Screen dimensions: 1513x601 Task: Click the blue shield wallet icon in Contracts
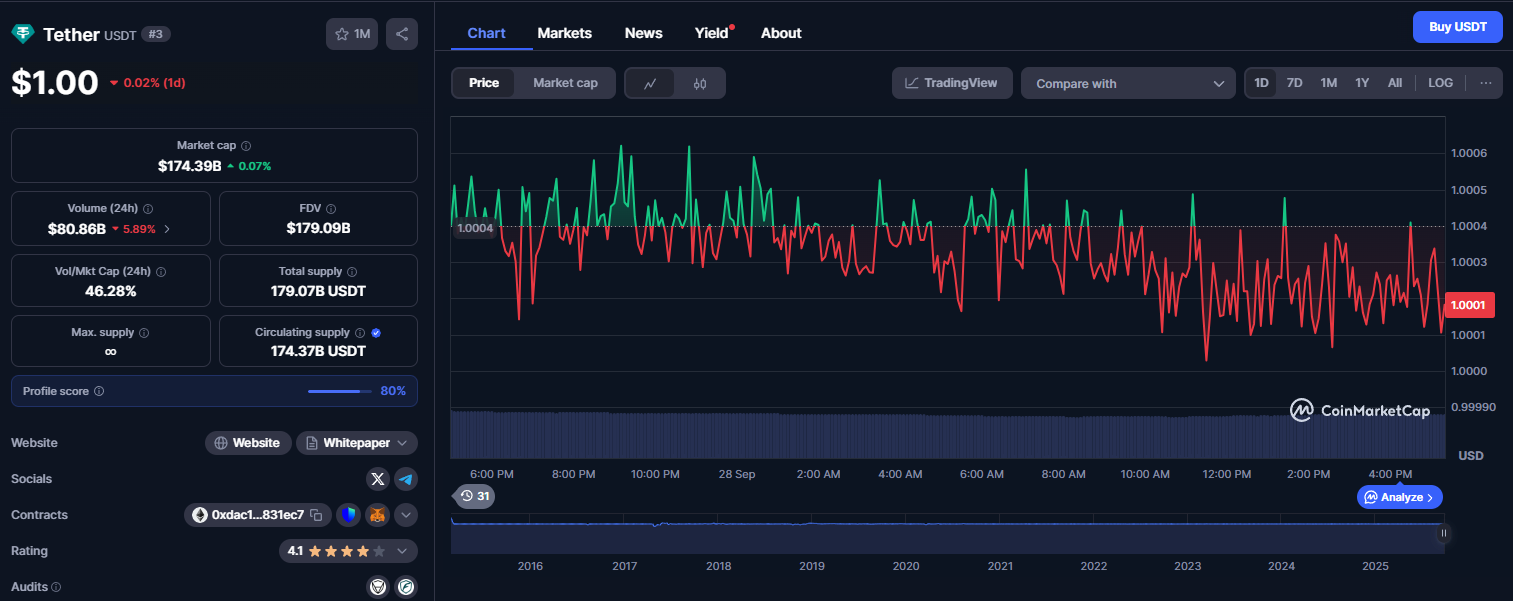[347, 515]
